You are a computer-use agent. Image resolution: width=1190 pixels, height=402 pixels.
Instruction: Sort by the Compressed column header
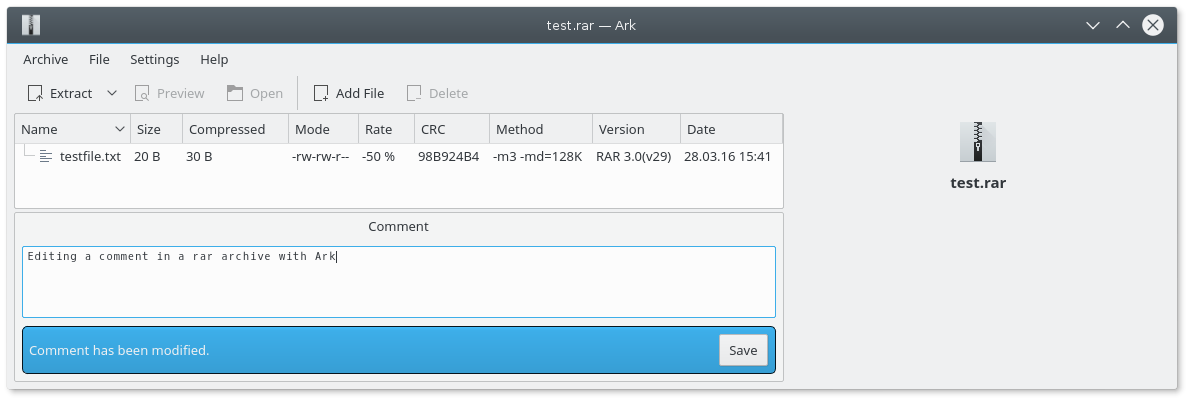pyautogui.click(x=227, y=129)
